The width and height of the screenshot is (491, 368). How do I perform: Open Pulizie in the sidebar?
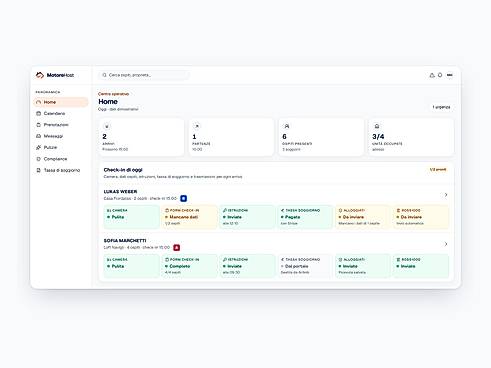click(61, 147)
